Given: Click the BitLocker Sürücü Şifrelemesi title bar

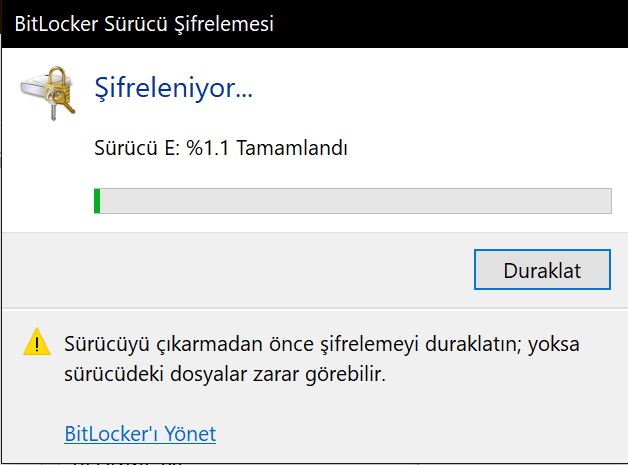Looking at the screenshot, I should 314,22.
